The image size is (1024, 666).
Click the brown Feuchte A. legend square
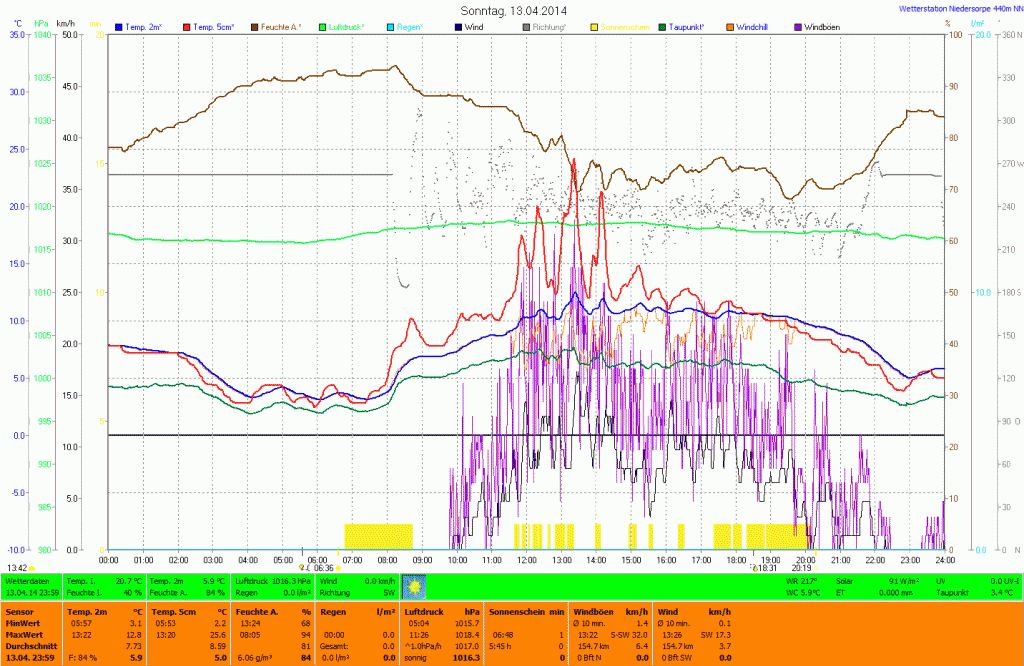coord(256,26)
